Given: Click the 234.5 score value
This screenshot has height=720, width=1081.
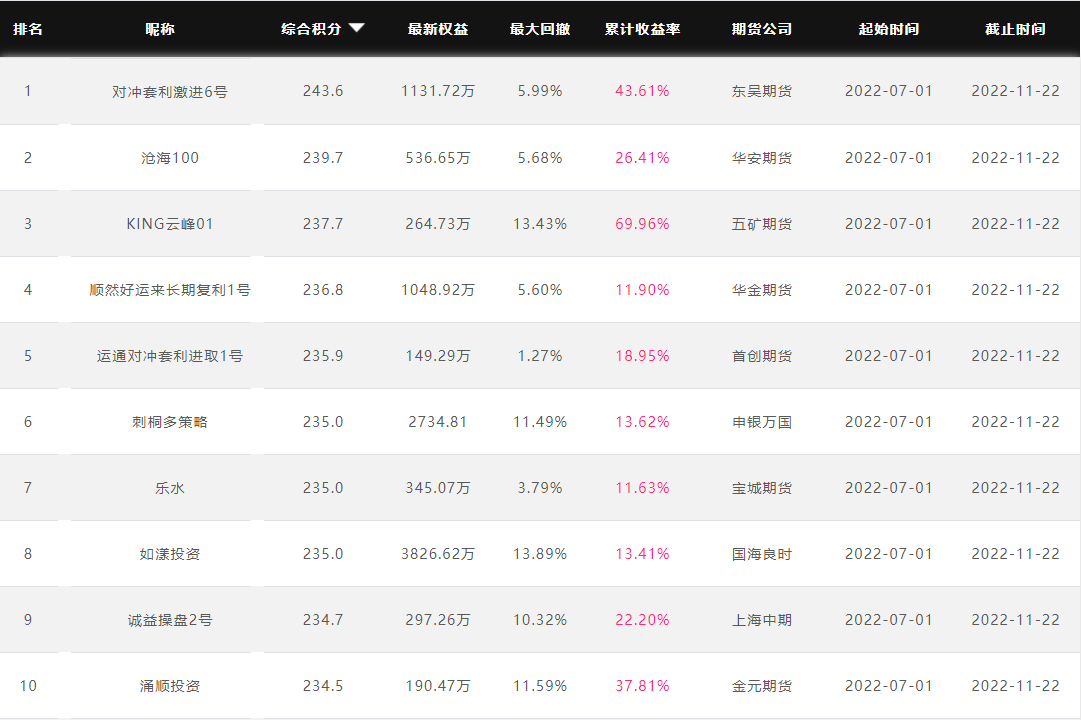Looking at the screenshot, I should 323,686.
